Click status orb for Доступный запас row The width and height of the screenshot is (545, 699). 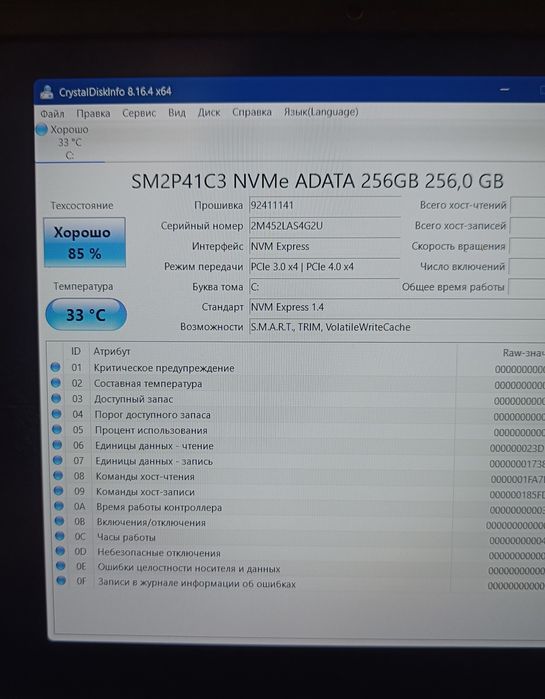pyautogui.click(x=56, y=398)
